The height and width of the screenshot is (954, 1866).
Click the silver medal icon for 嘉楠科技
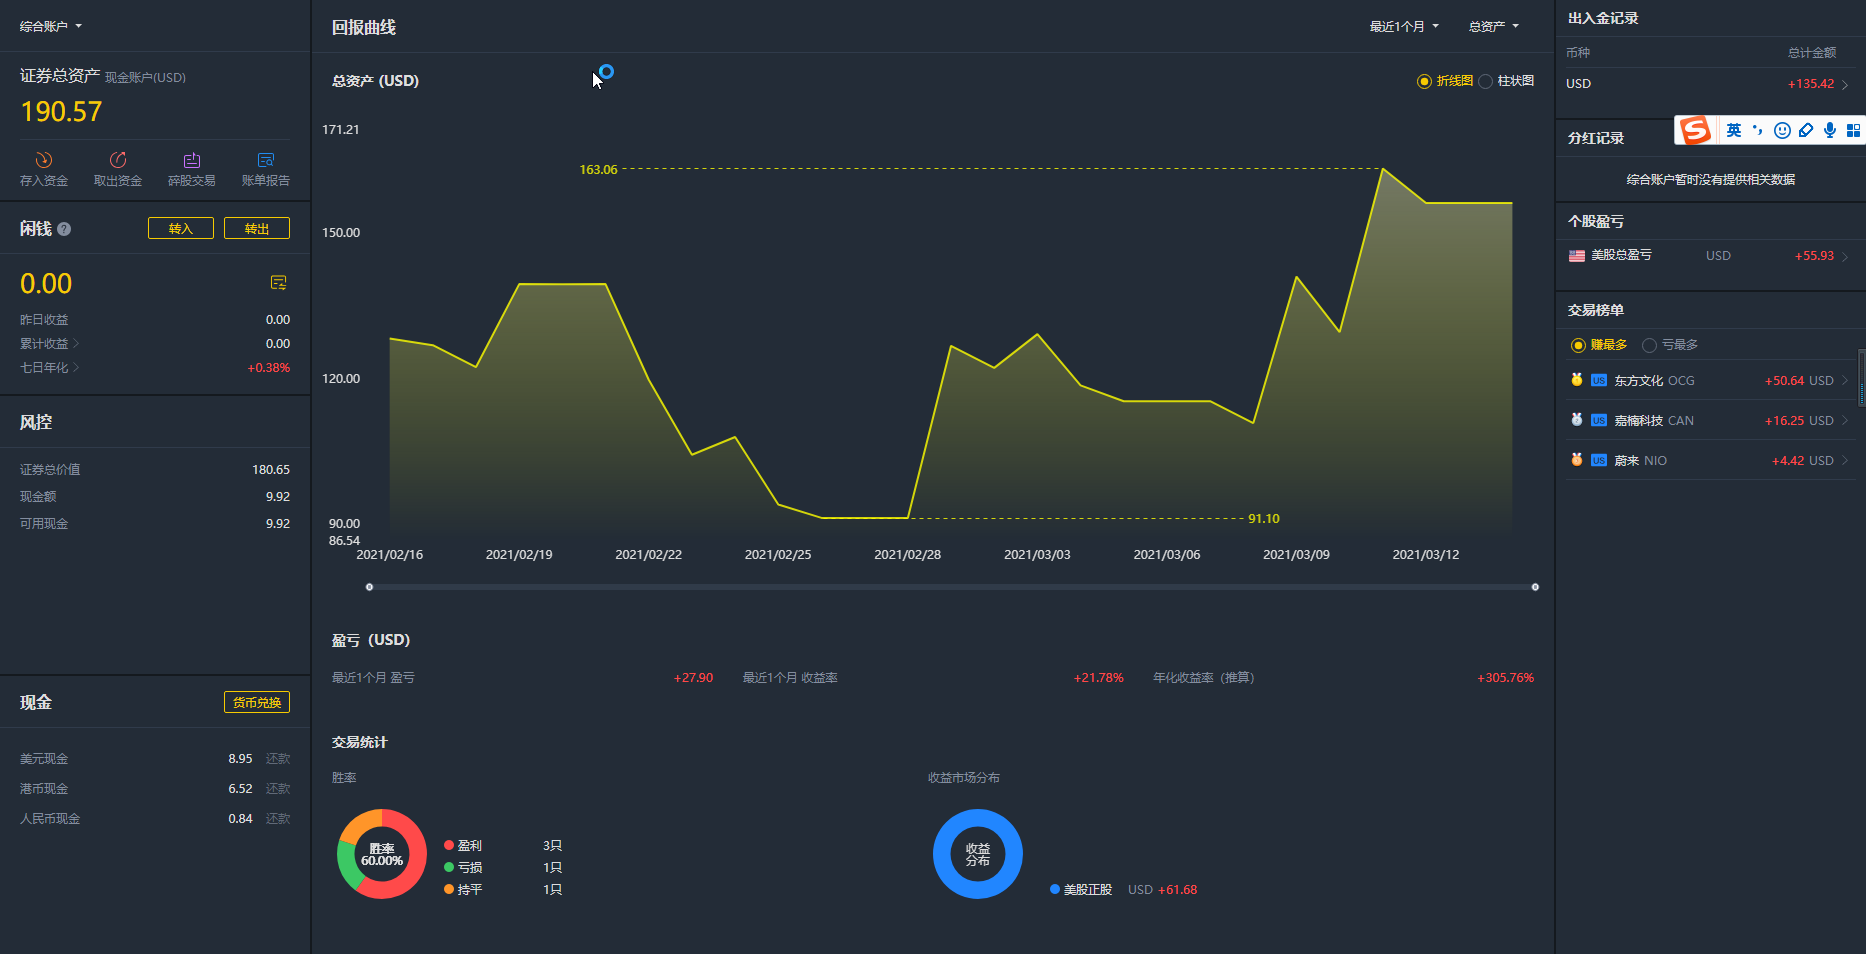(x=1577, y=420)
